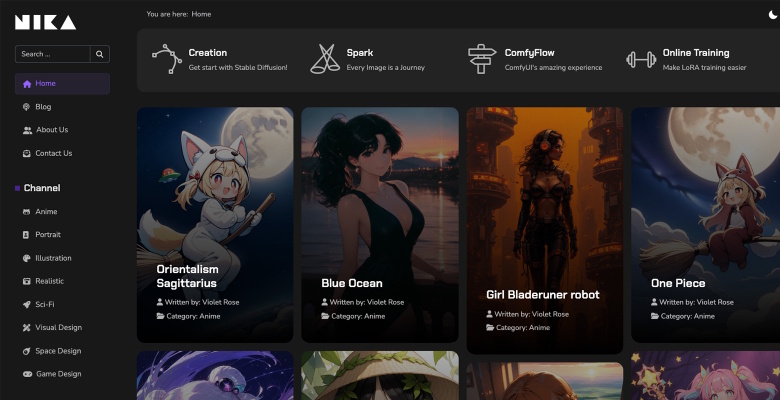
Task: Open the Girl Bladeruner robot card title
Action: coord(543,295)
